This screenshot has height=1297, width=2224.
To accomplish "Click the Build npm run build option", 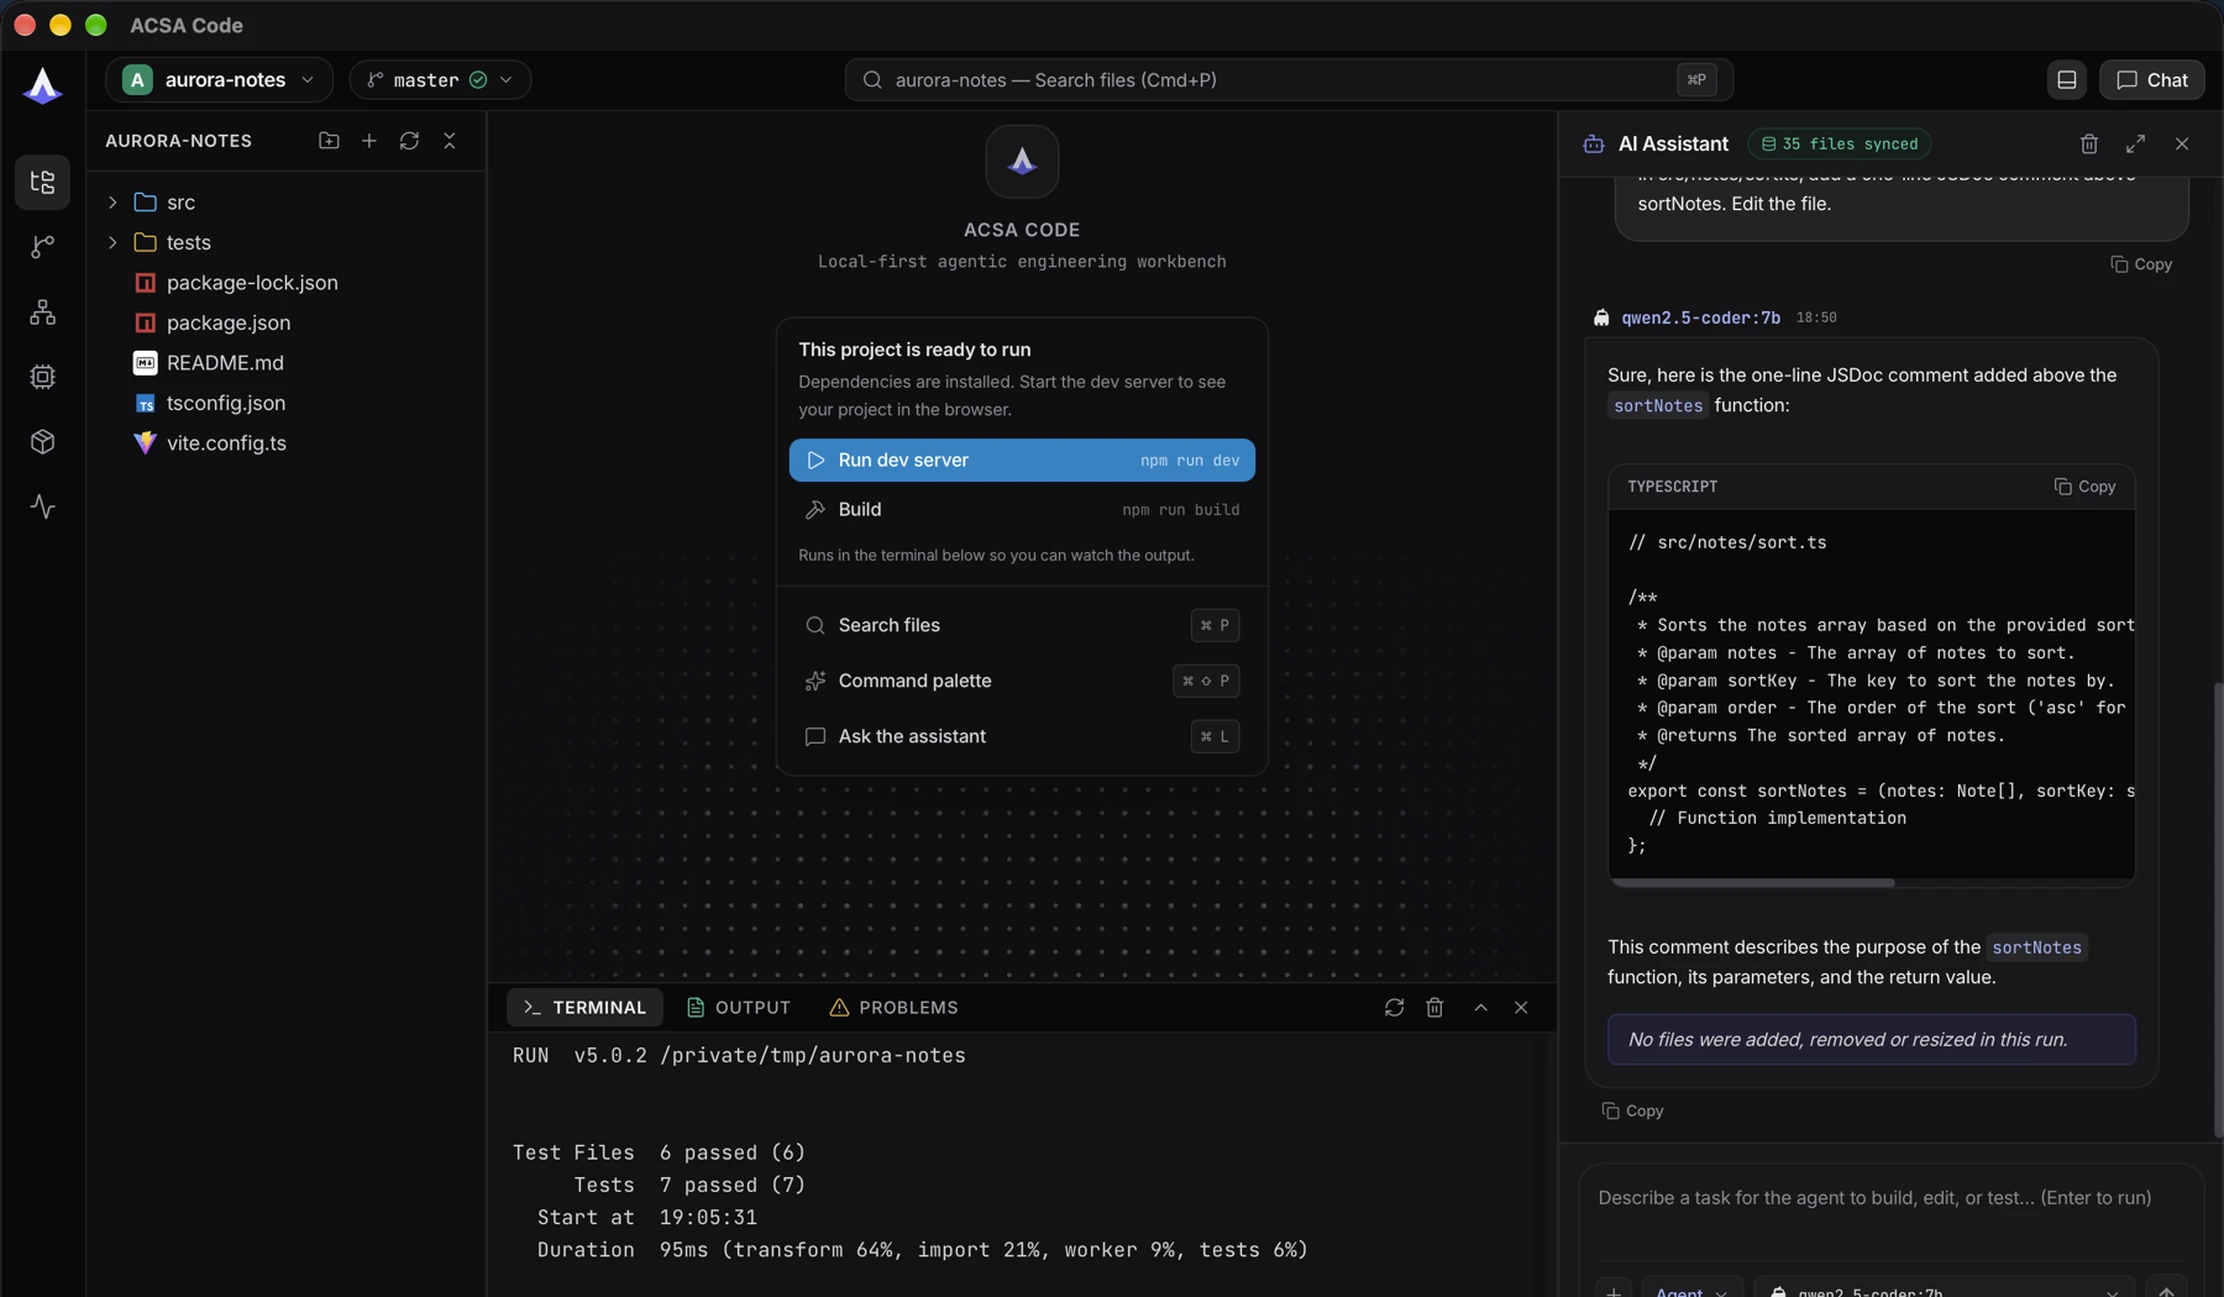I will (x=1021, y=510).
